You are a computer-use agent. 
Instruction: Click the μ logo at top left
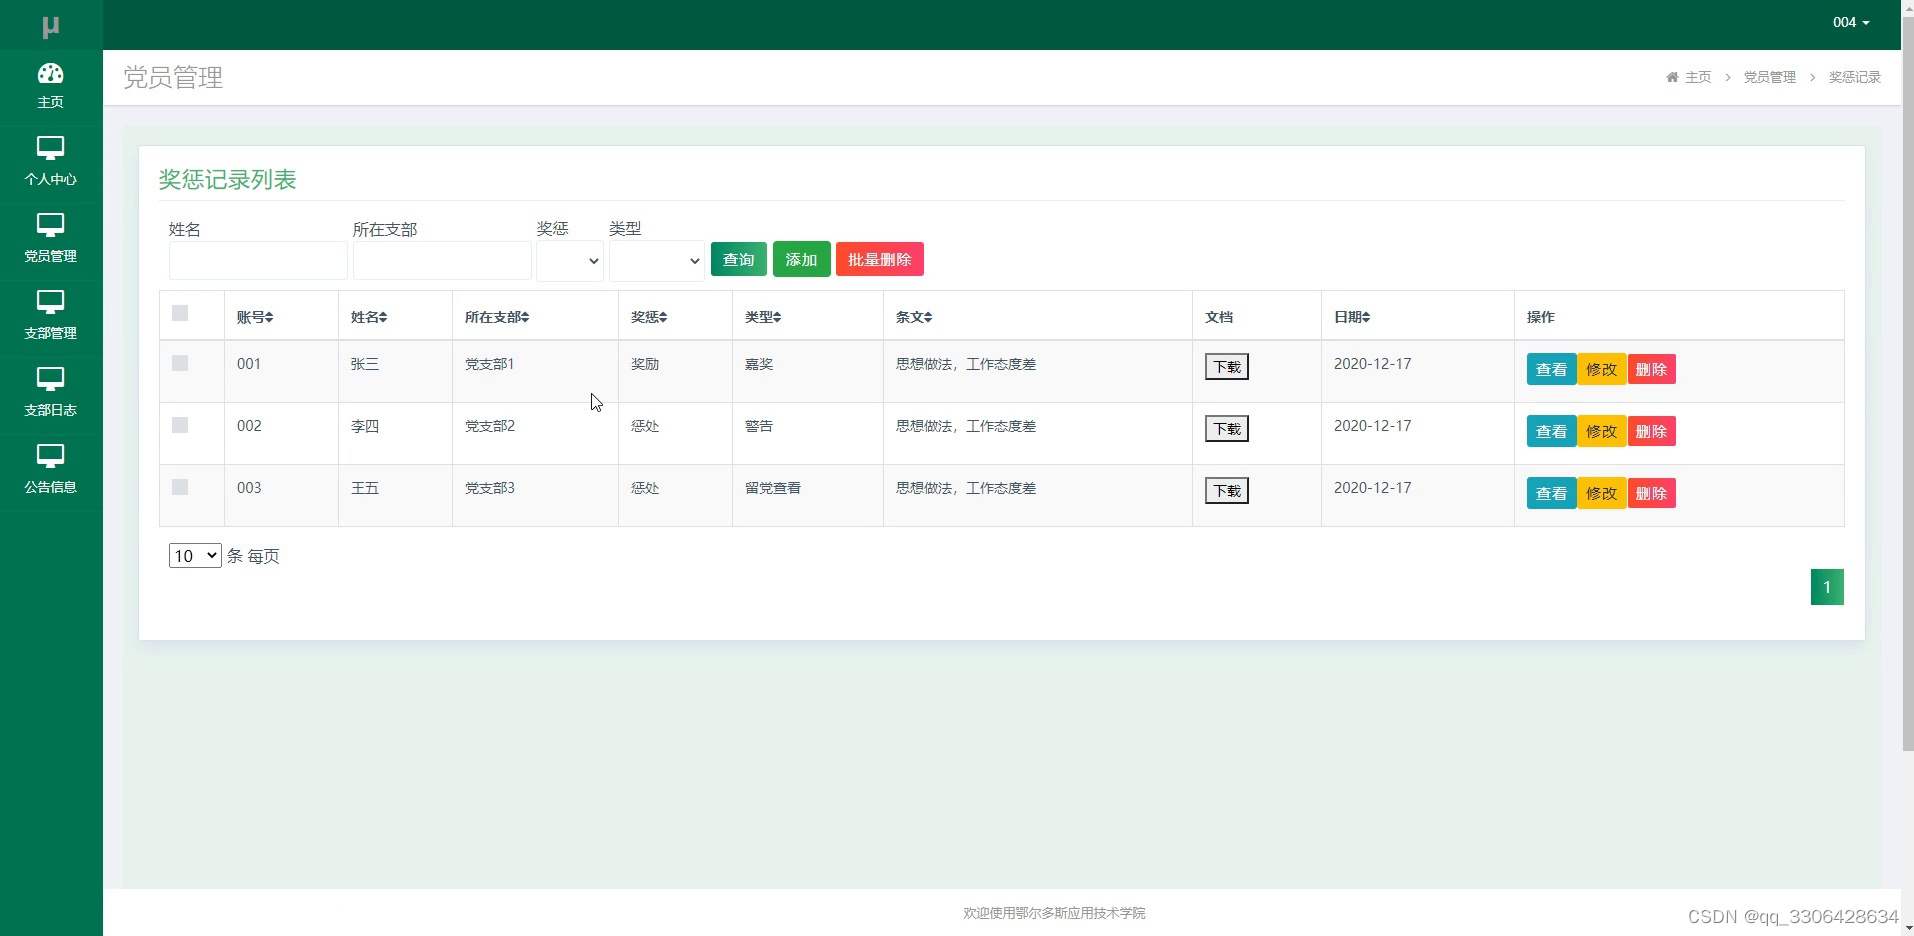pyautogui.click(x=50, y=25)
